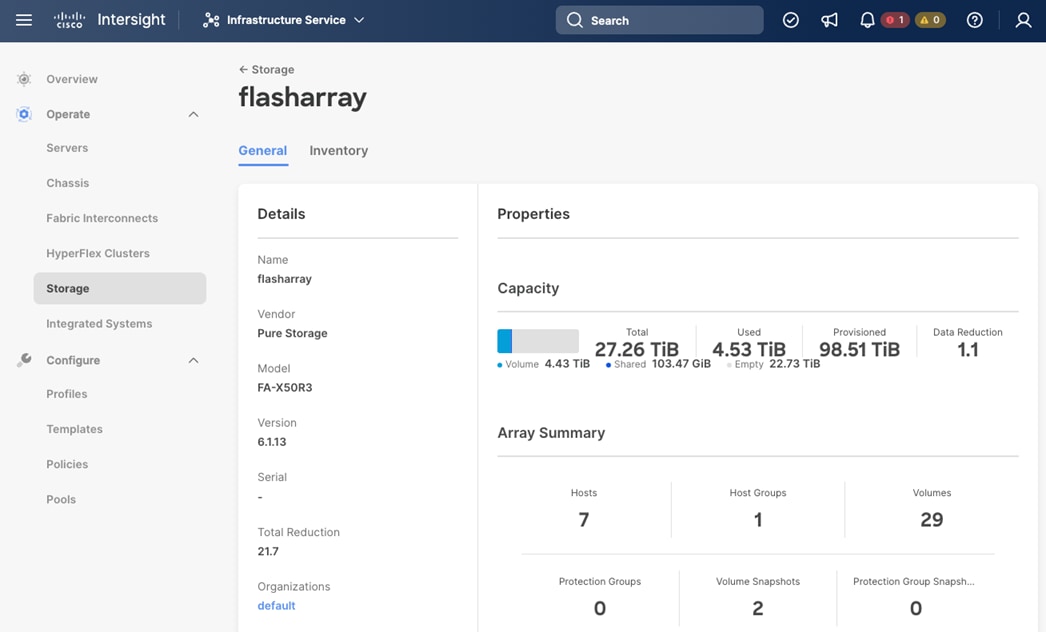The height and width of the screenshot is (632, 1046).
Task: Open the Infrastructure Service dropdown
Action: point(284,20)
